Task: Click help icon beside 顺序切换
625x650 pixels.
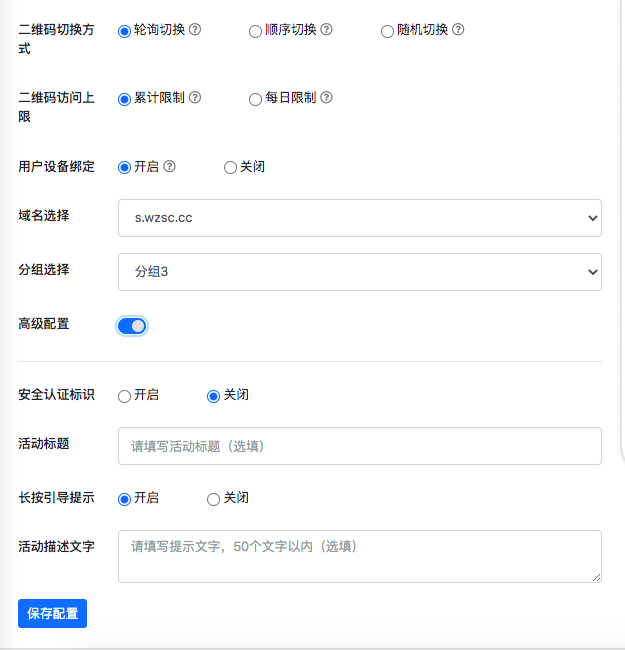Action: 326,30
